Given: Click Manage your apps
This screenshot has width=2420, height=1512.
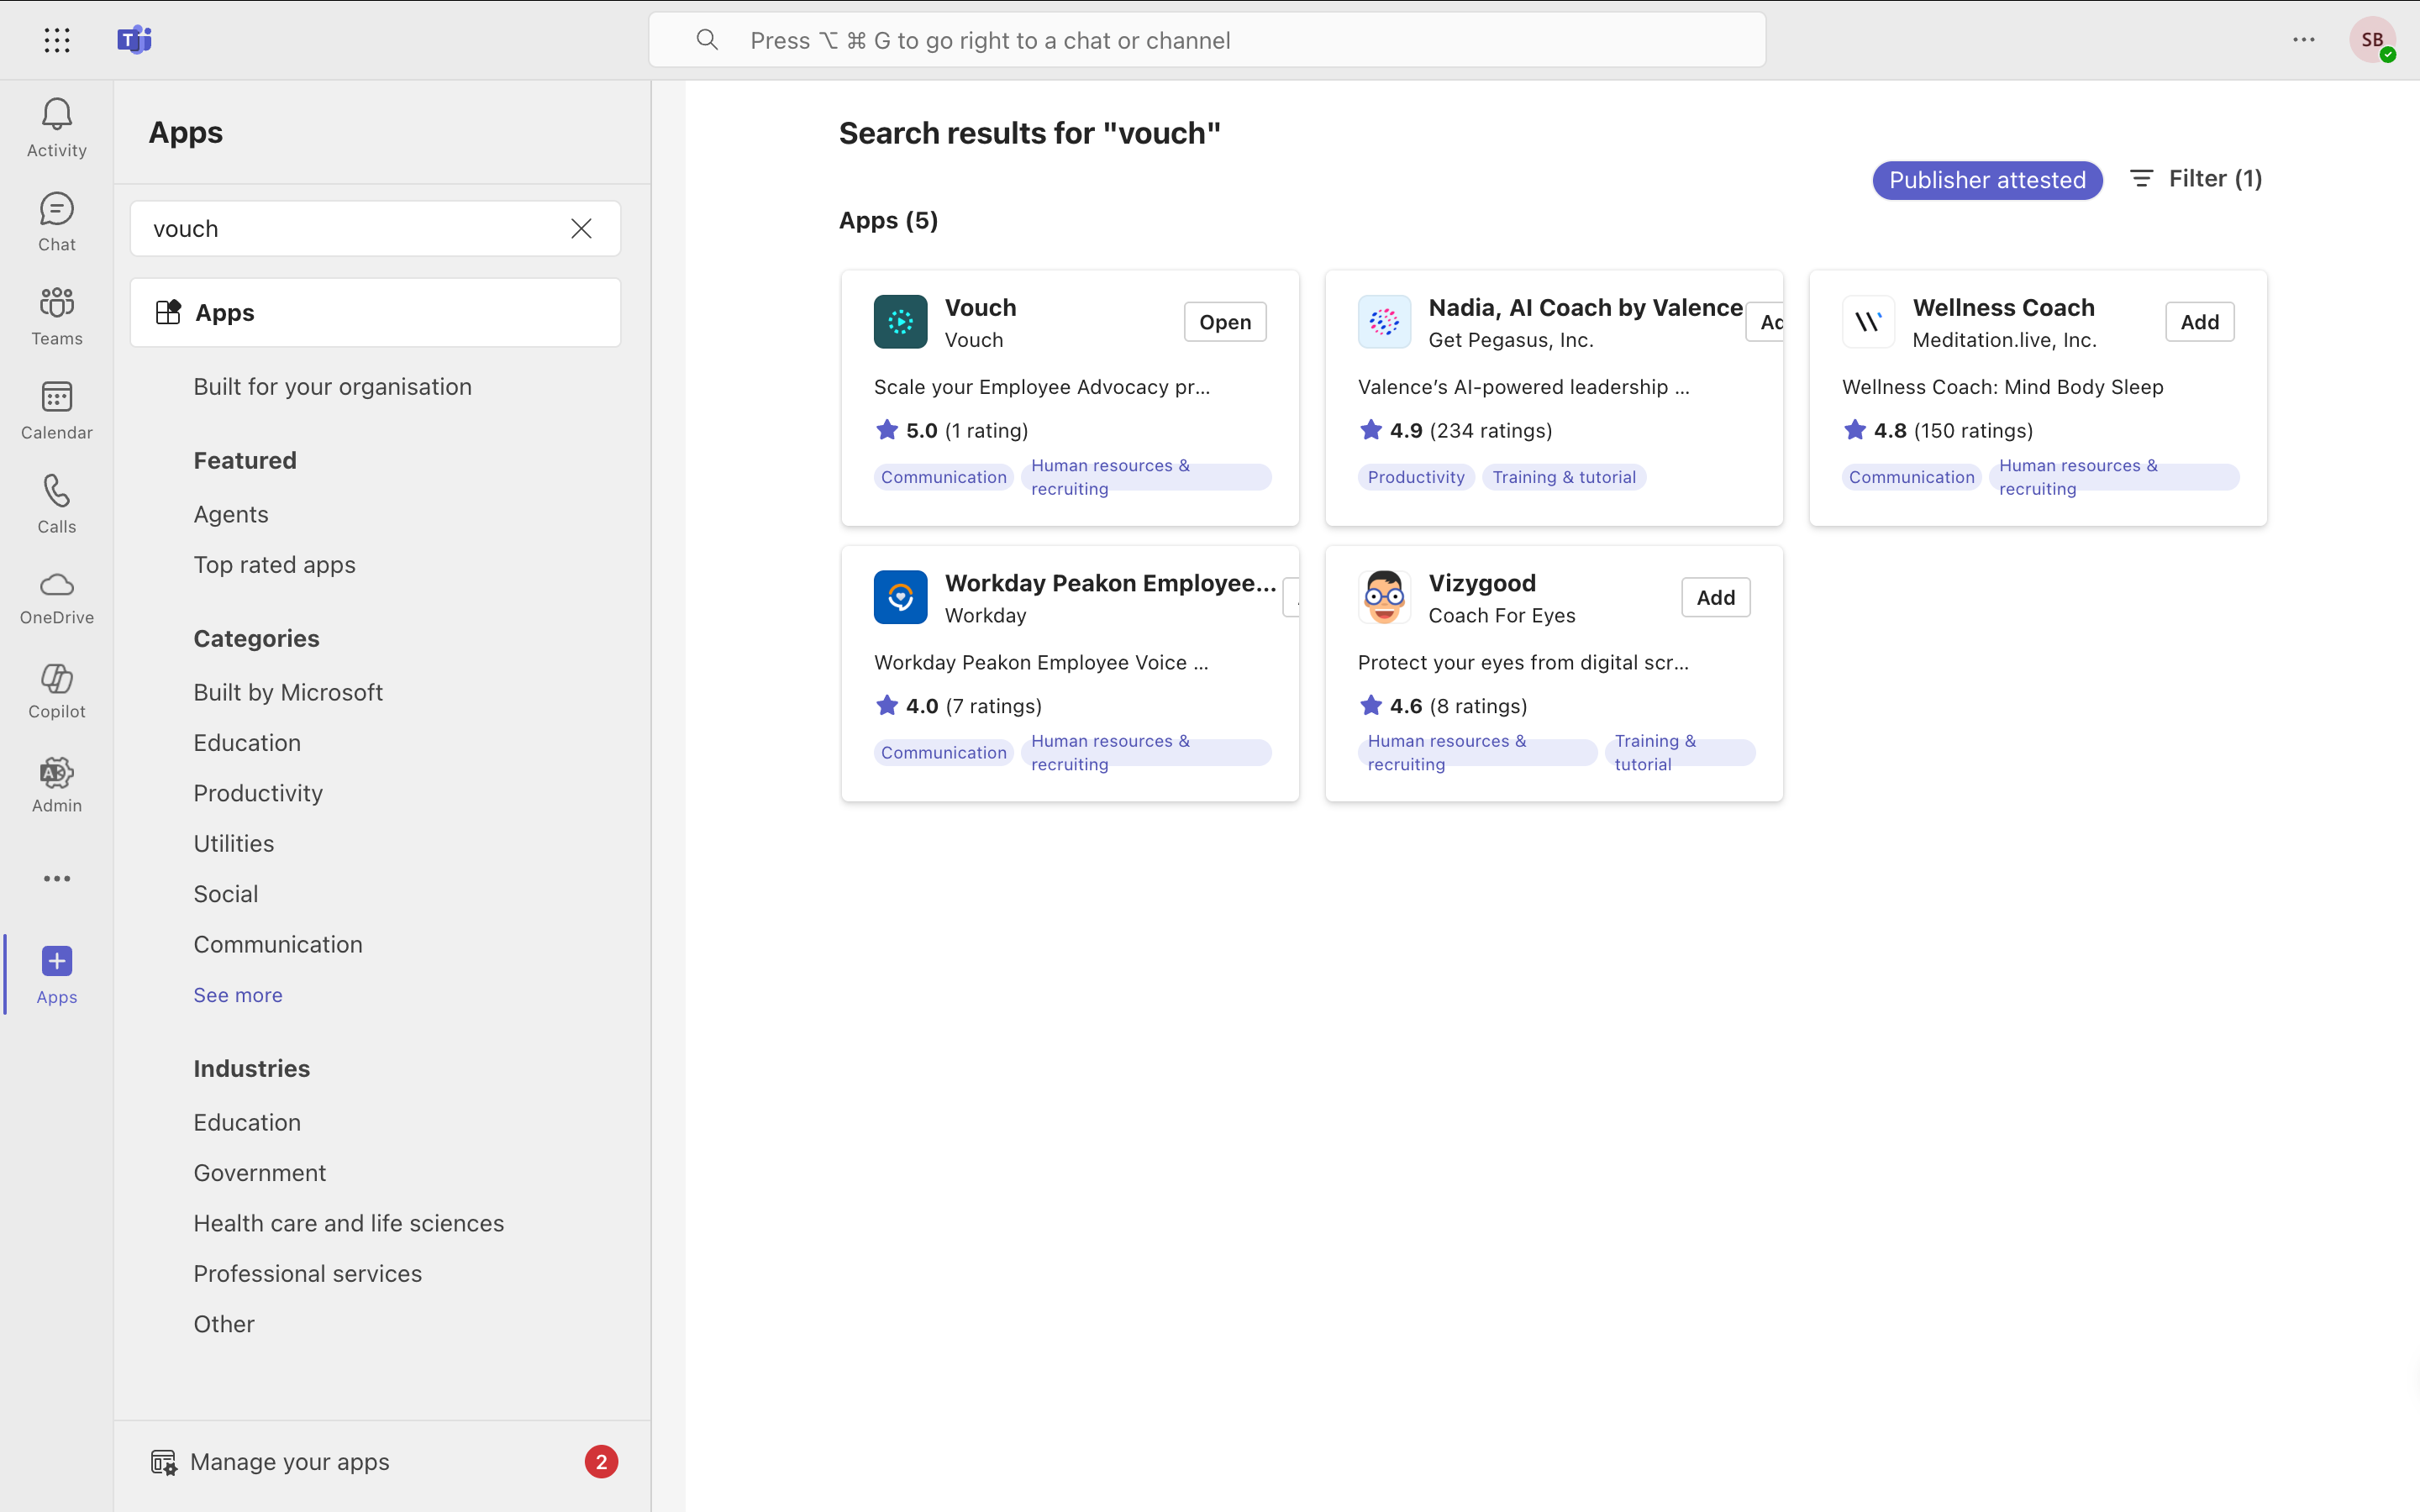Looking at the screenshot, I should pyautogui.click(x=290, y=1462).
